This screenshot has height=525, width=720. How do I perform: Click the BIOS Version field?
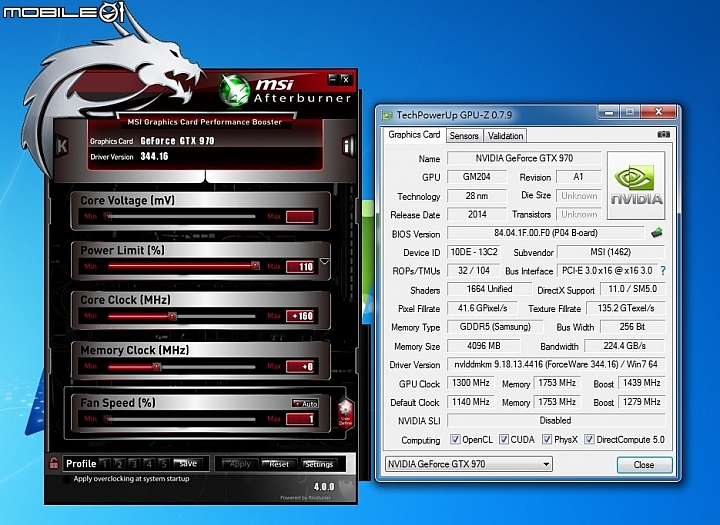point(546,233)
